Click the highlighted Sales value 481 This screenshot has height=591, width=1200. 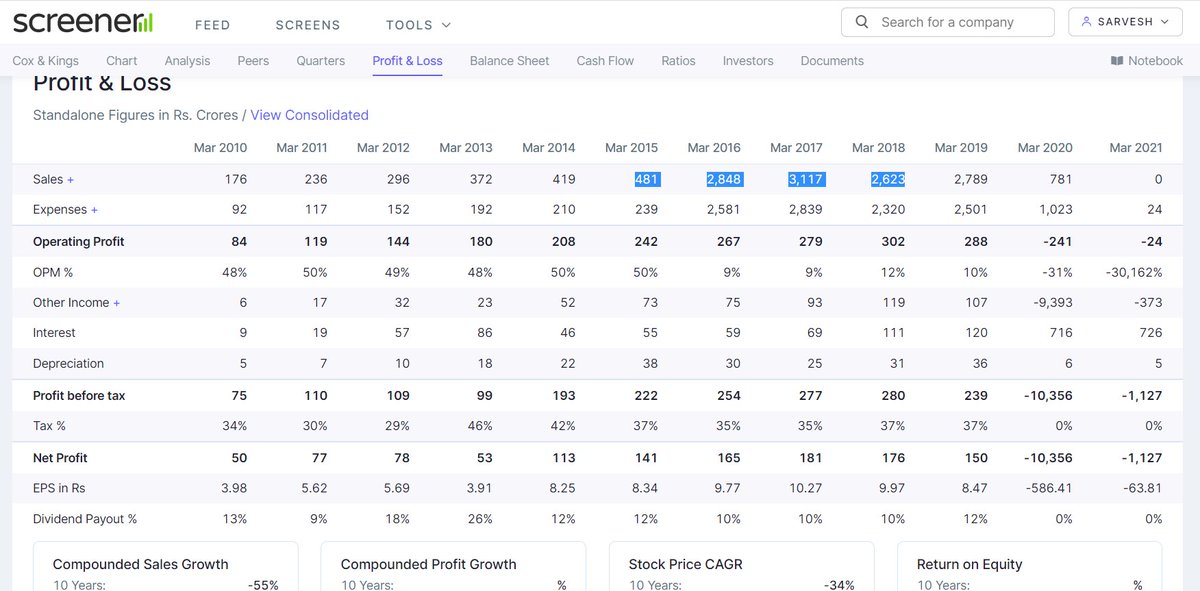[646, 179]
